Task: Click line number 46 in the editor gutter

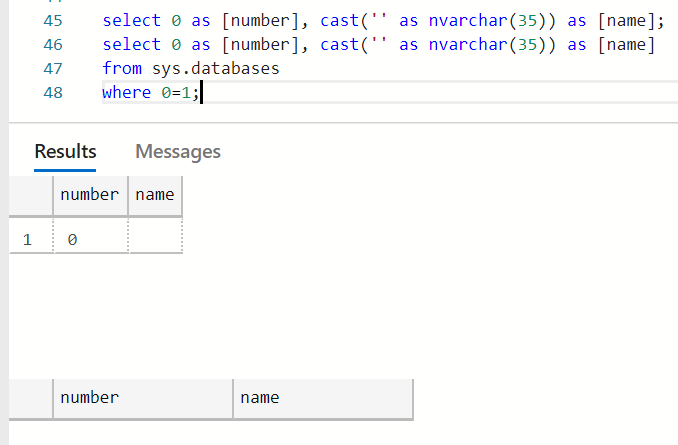Action: [x=53, y=45]
